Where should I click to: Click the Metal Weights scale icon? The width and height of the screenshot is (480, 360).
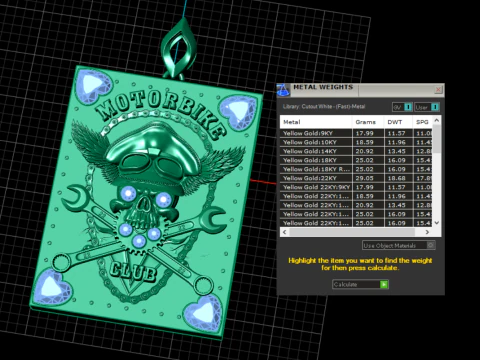pos(283,90)
